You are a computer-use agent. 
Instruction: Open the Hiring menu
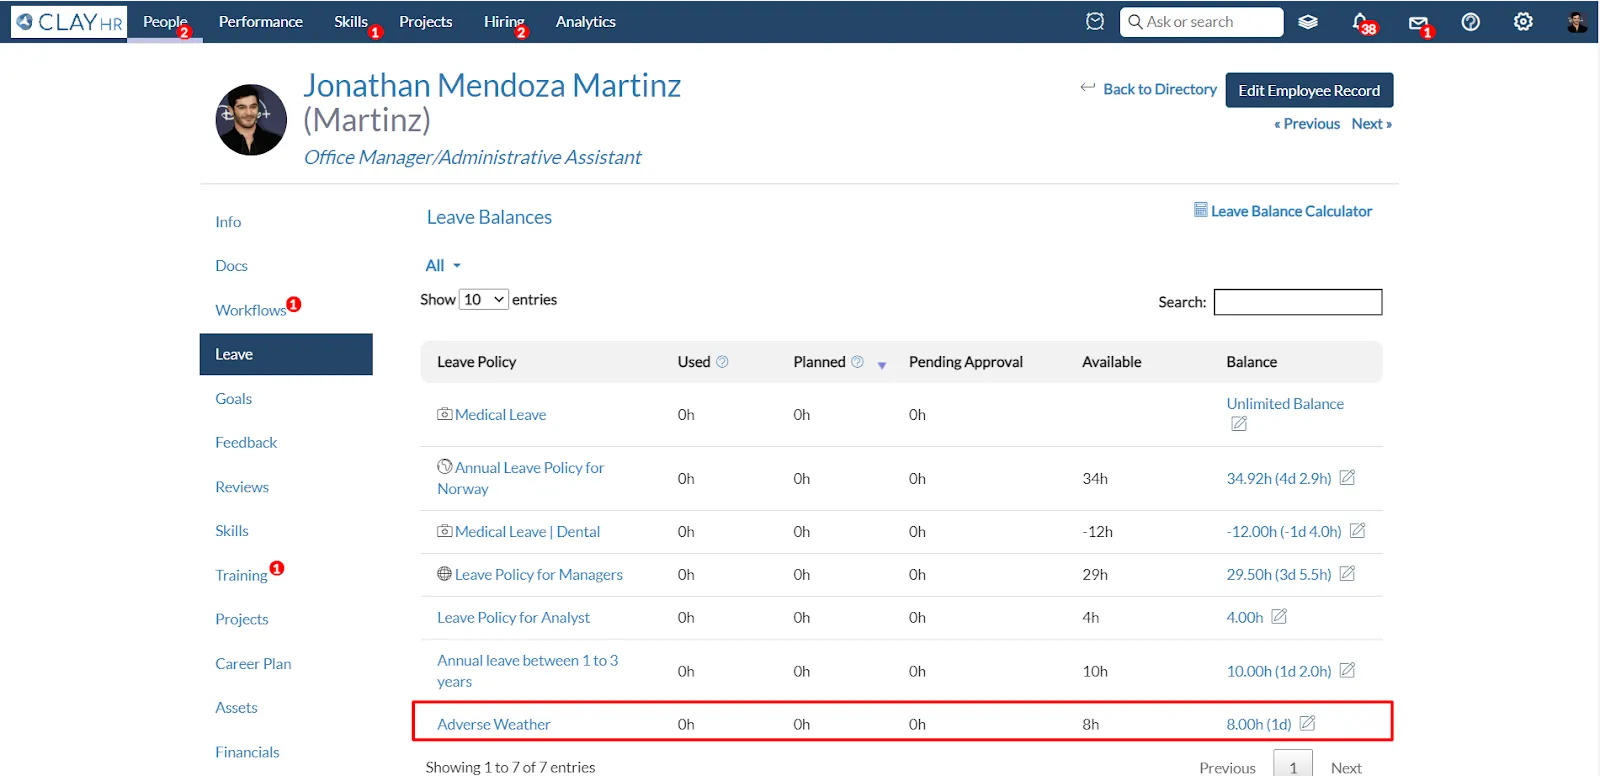[504, 22]
